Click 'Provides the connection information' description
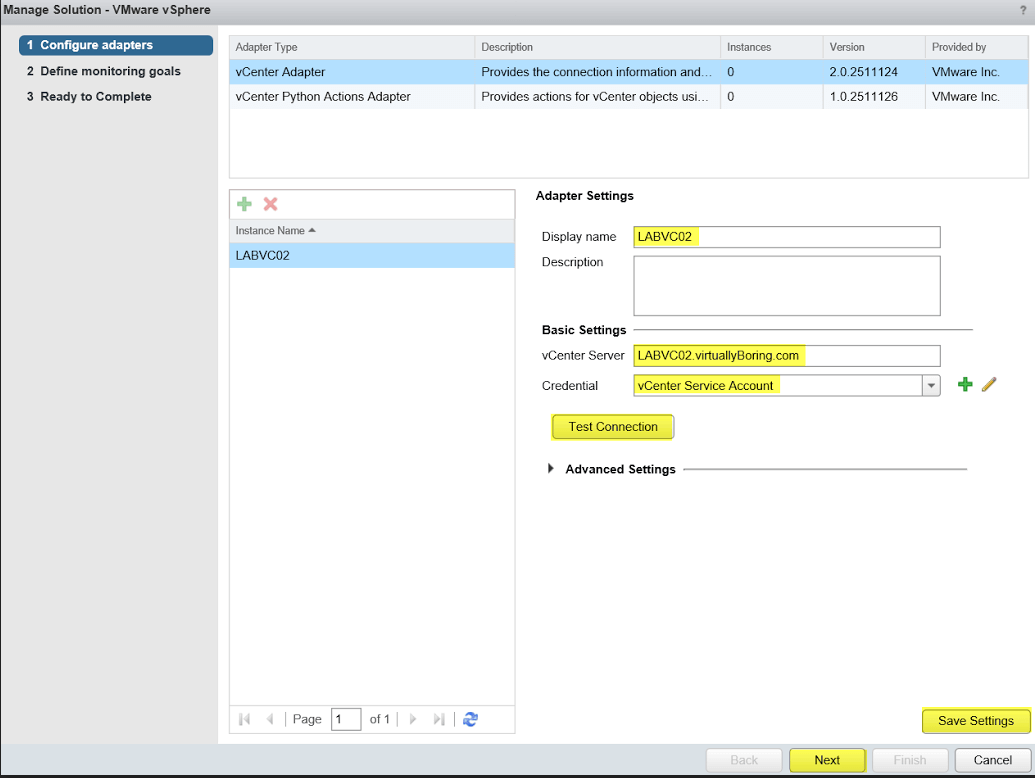 click(597, 72)
